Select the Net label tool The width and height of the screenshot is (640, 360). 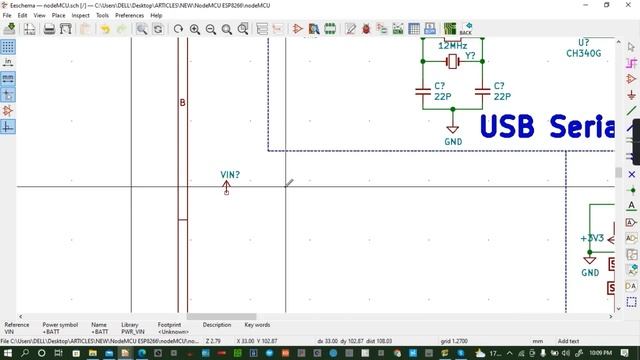pos(631,206)
